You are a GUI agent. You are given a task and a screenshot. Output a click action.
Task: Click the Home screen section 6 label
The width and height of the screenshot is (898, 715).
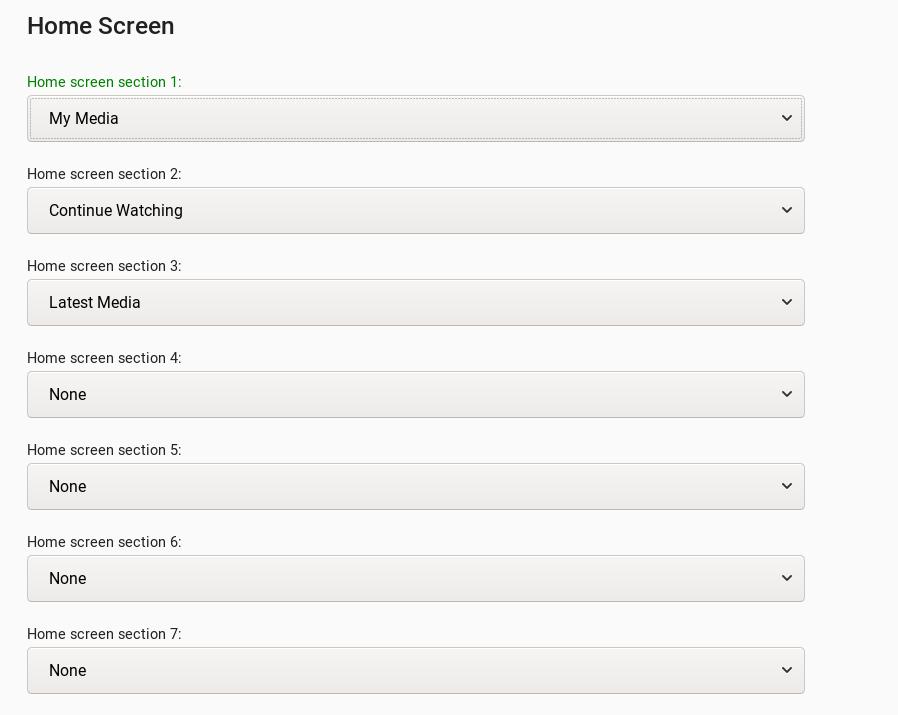104,542
